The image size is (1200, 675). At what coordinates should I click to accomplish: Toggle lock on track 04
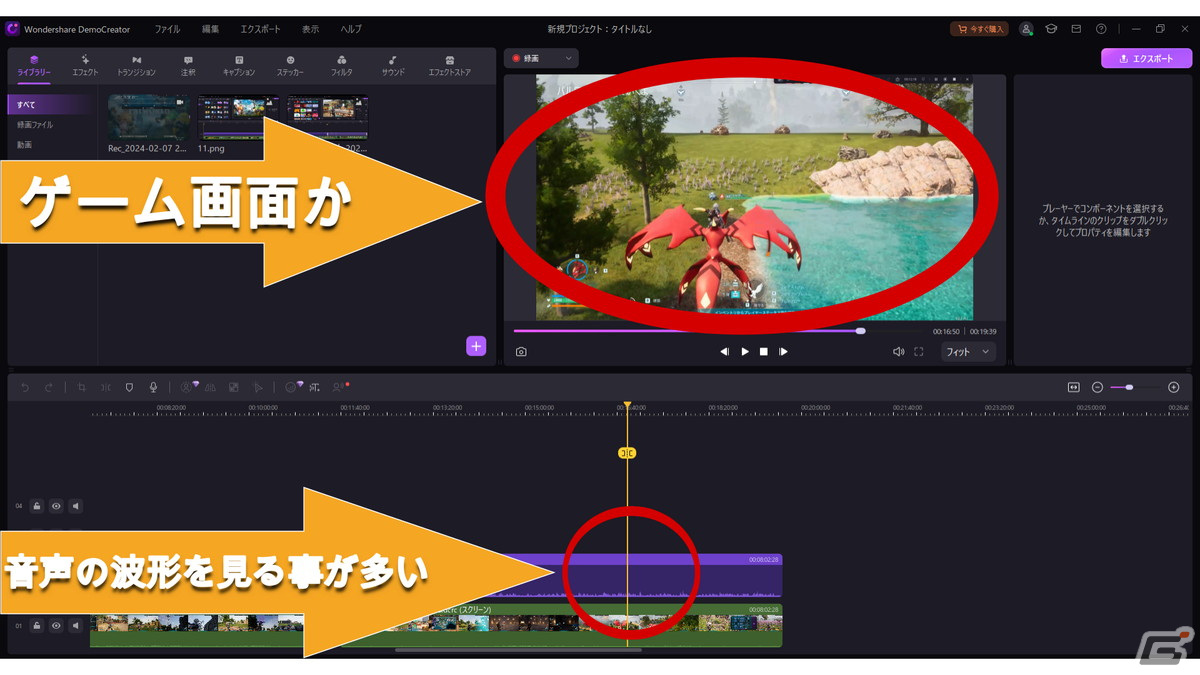point(36,506)
